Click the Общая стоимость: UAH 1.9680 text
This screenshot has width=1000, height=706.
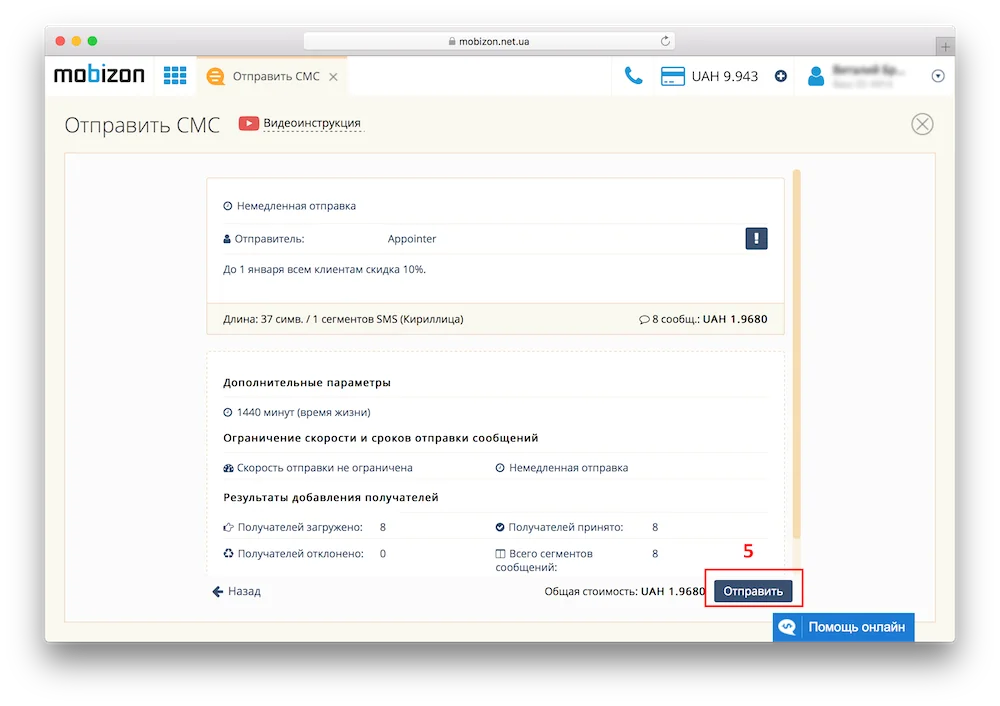[624, 591]
